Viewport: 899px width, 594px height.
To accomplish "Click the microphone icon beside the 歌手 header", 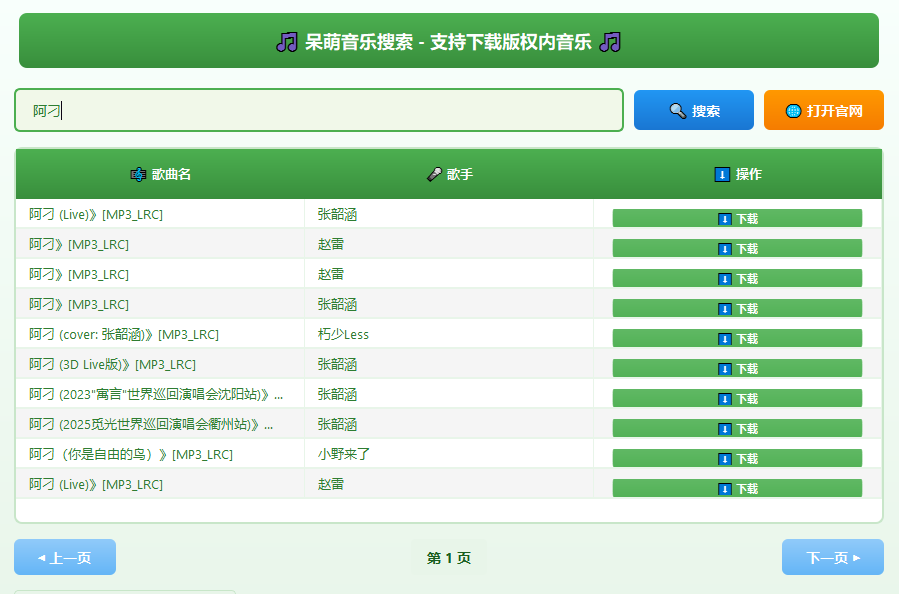I will 431,173.
